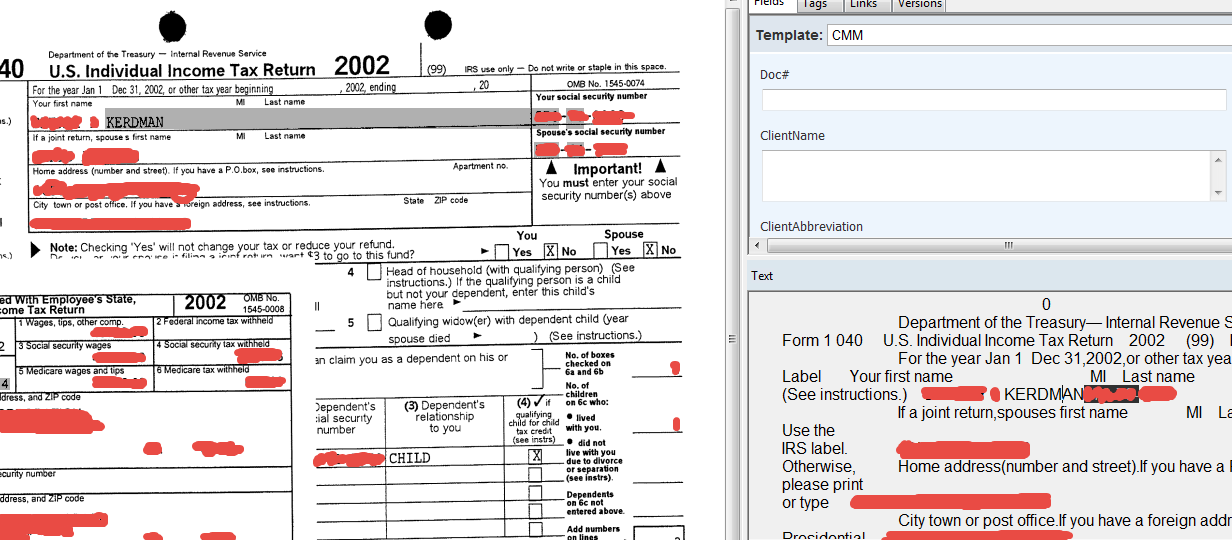This screenshot has height=540, width=1232.
Task: Click '1 Wages, tips, other comp.' W-2 box
Action: click(x=84, y=327)
